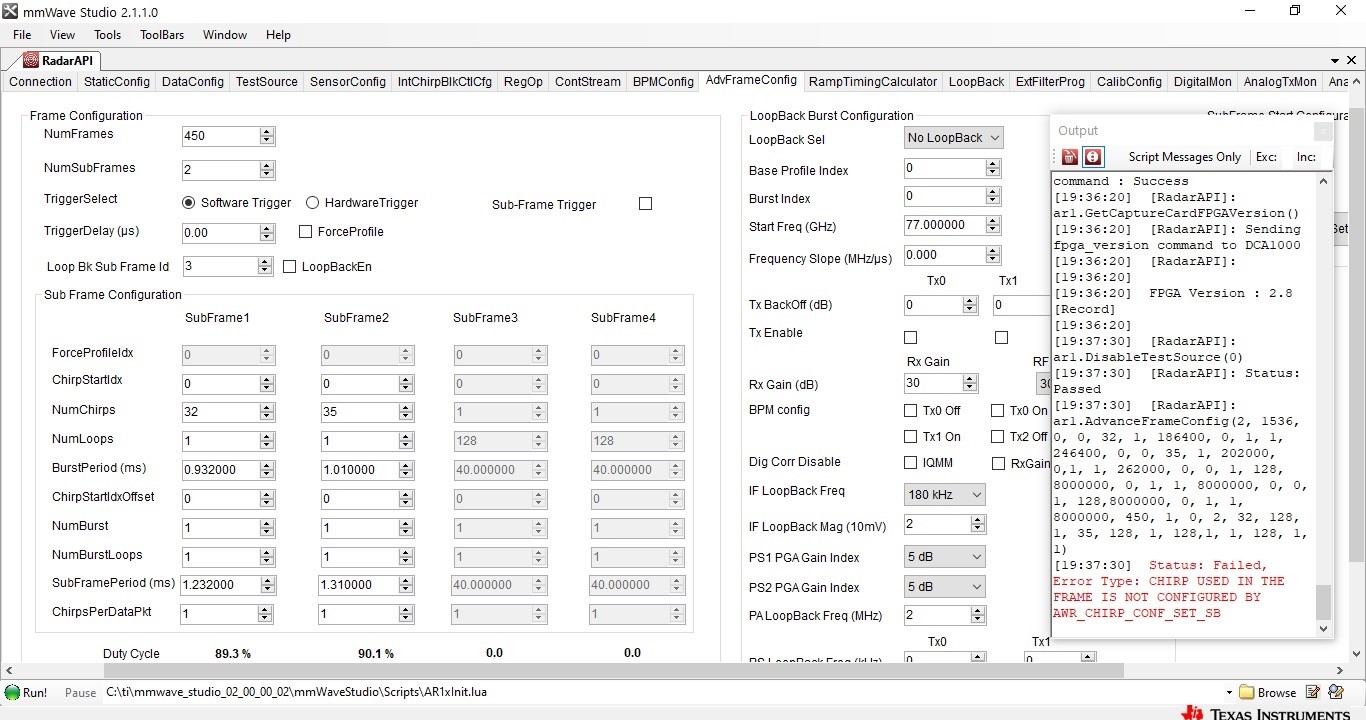Switch to the LoopBack tab
Screen dimensions: 1366x720
[x=976, y=82]
